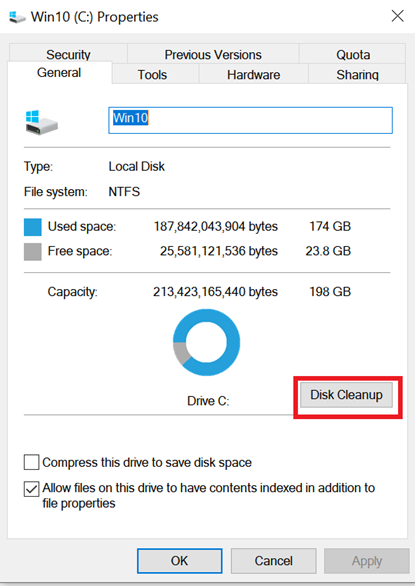Uncheck Allow files to be indexed checkbox

[x=31, y=489]
